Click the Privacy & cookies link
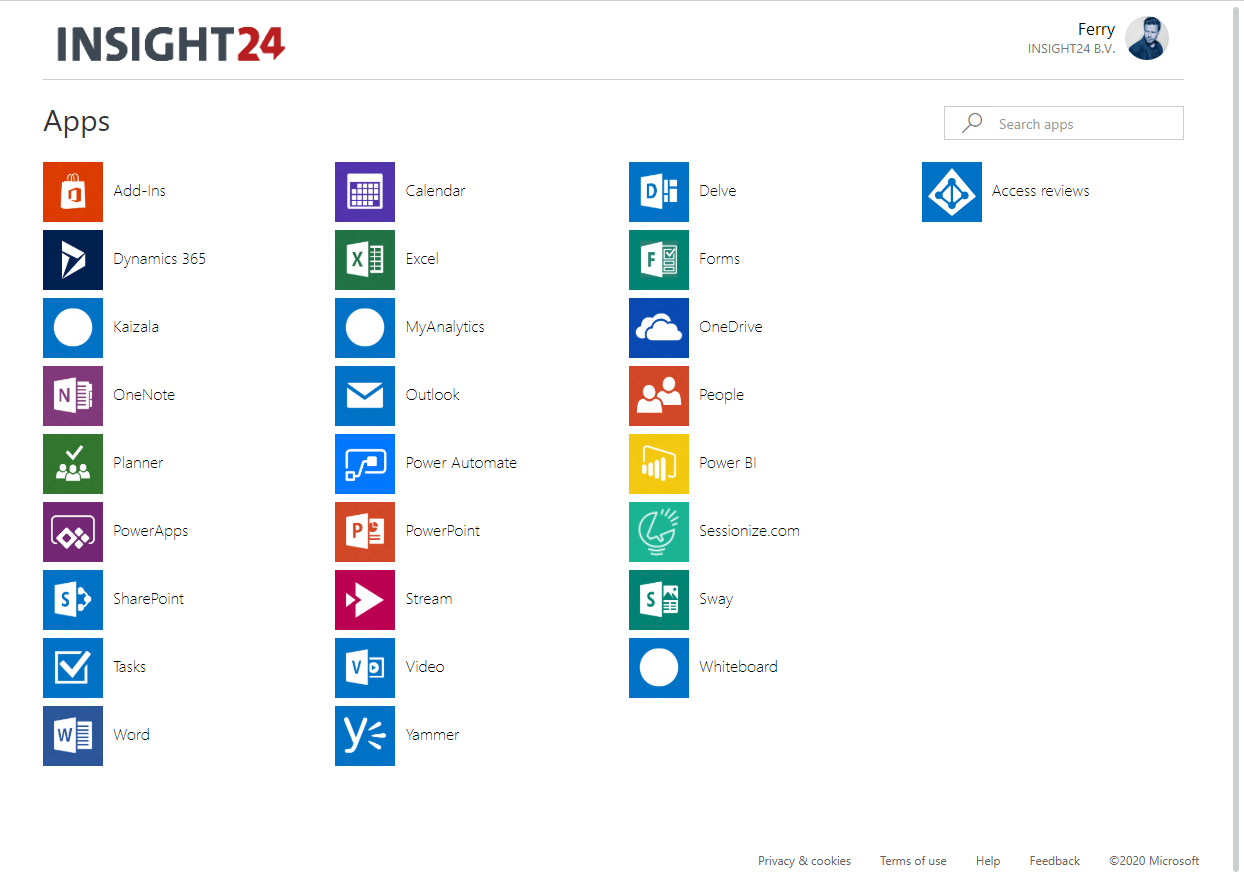 click(804, 861)
